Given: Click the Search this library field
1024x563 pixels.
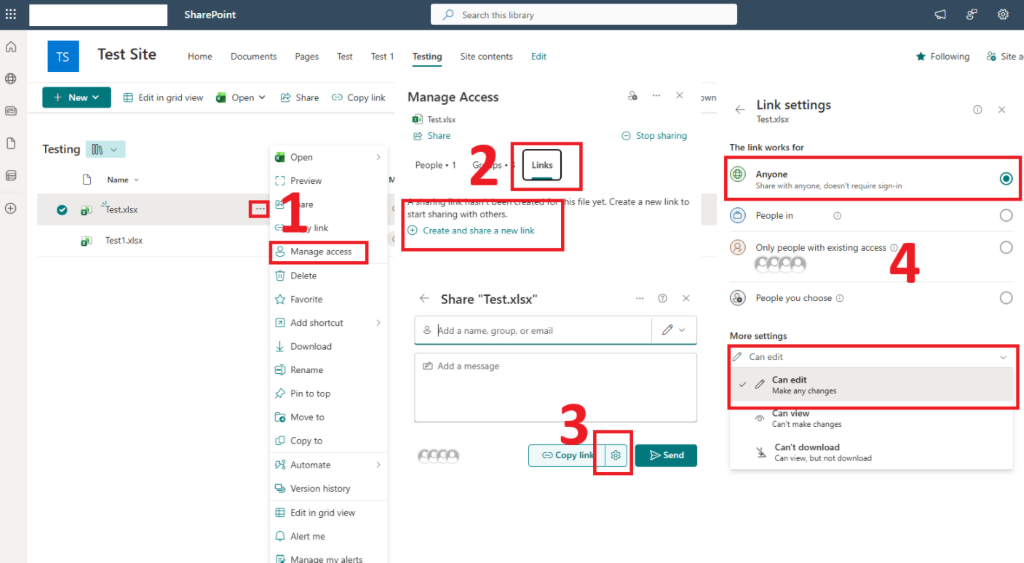Looking at the screenshot, I should [584, 14].
